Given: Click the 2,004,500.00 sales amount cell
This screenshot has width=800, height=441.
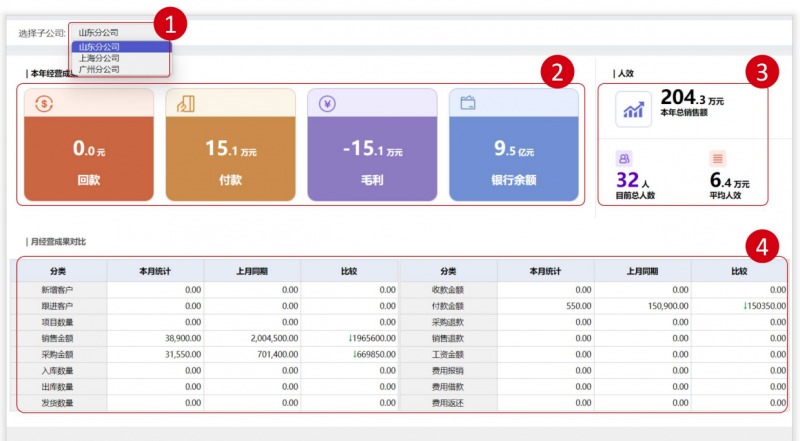Looking at the screenshot, I should pyautogui.click(x=257, y=339).
